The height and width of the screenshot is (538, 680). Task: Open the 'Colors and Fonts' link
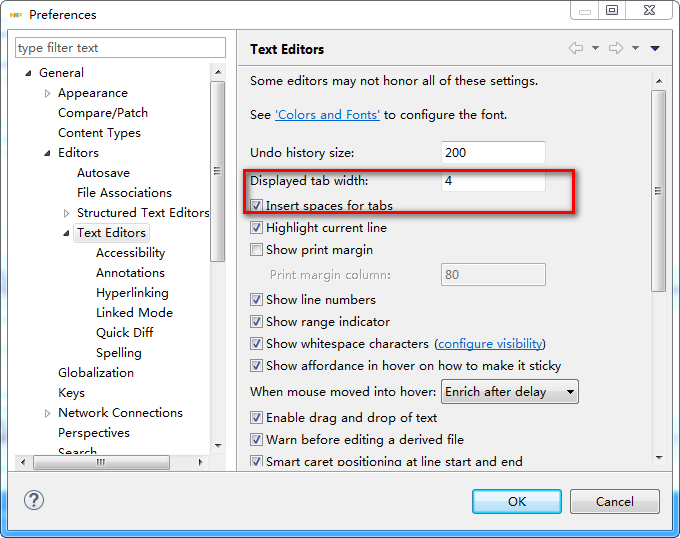pos(327,115)
